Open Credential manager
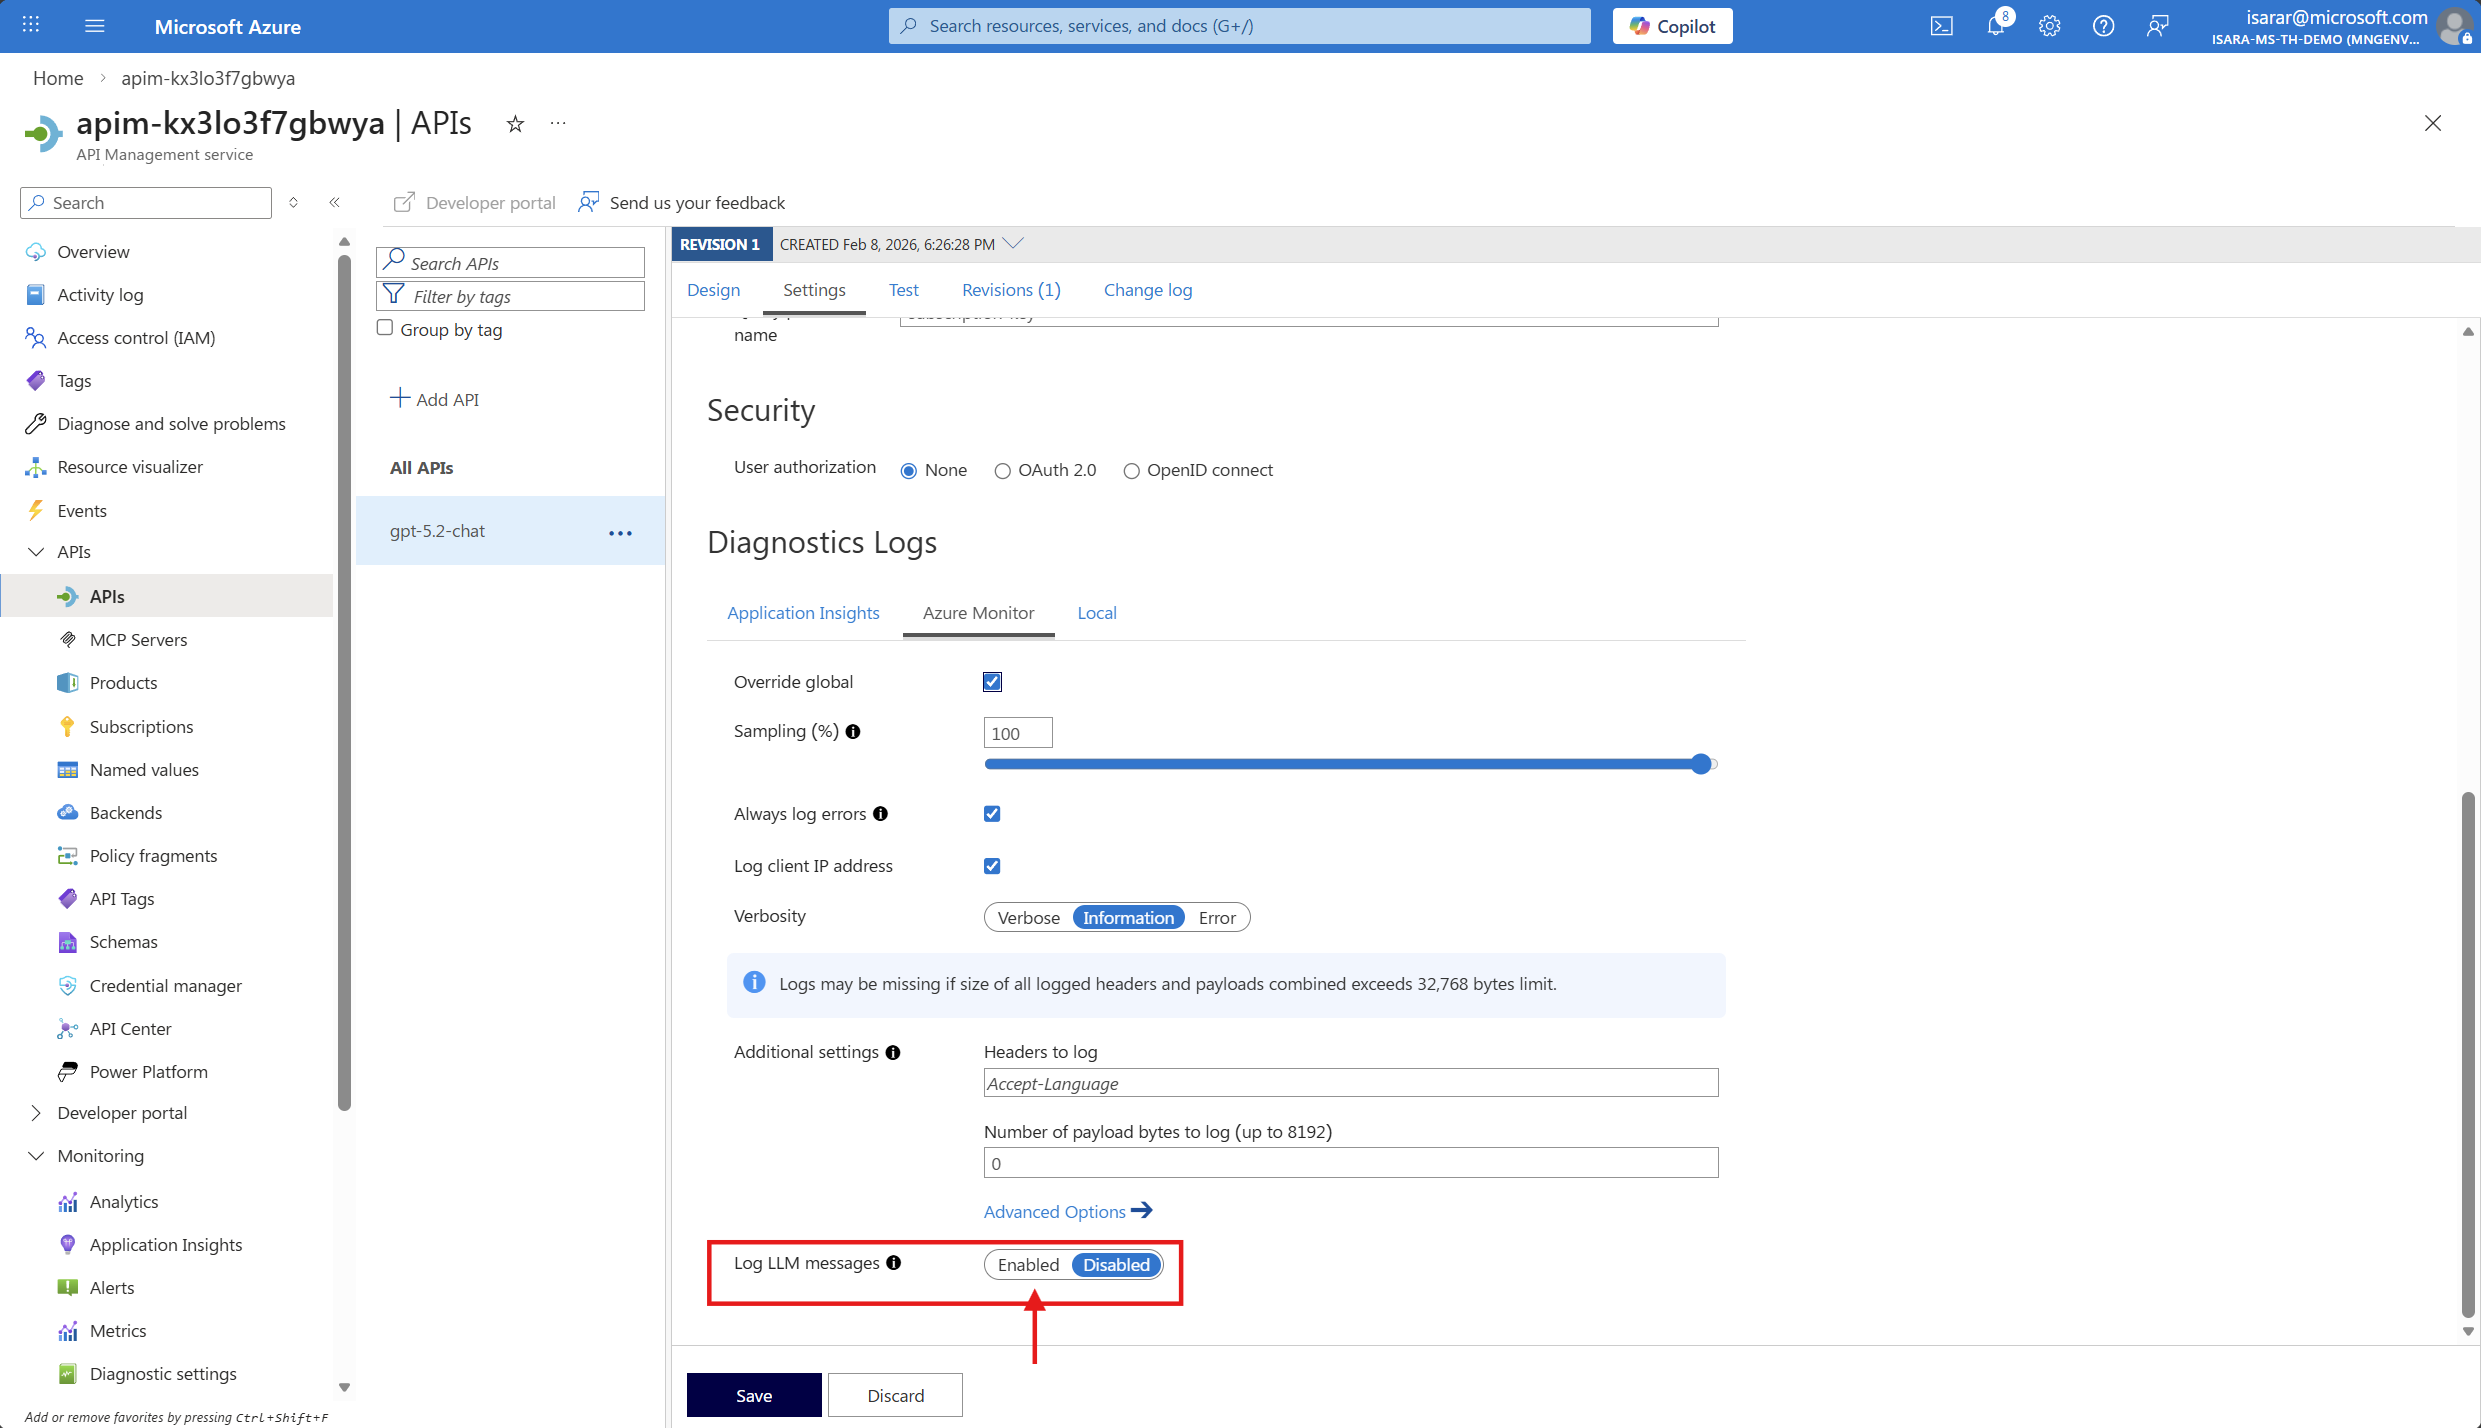 (x=166, y=985)
